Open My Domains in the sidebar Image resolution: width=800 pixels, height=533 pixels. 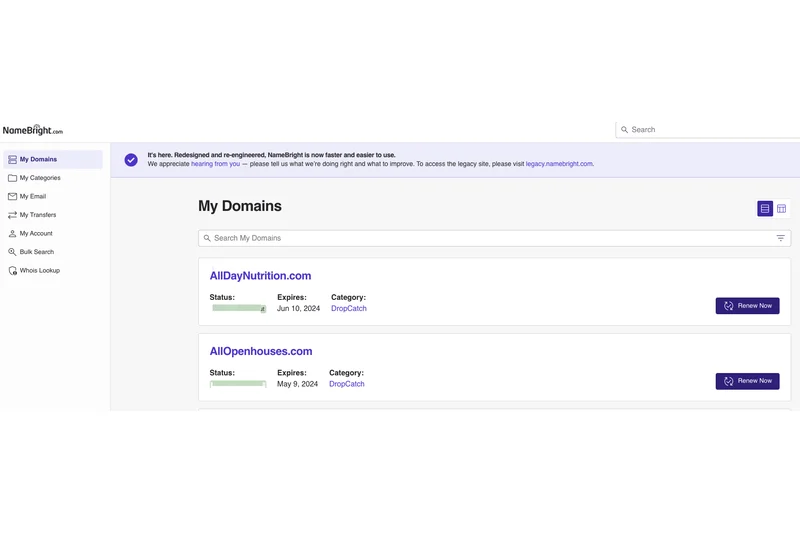(x=38, y=159)
